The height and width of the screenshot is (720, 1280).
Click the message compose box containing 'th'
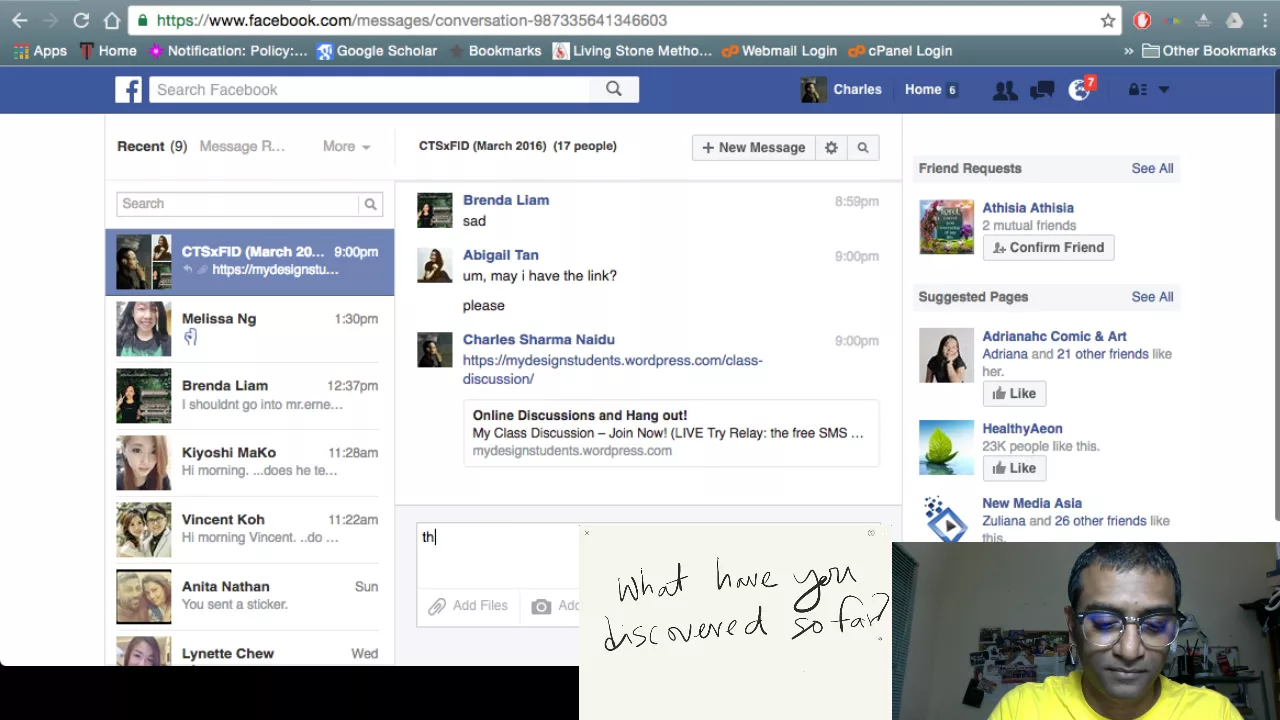coord(497,555)
